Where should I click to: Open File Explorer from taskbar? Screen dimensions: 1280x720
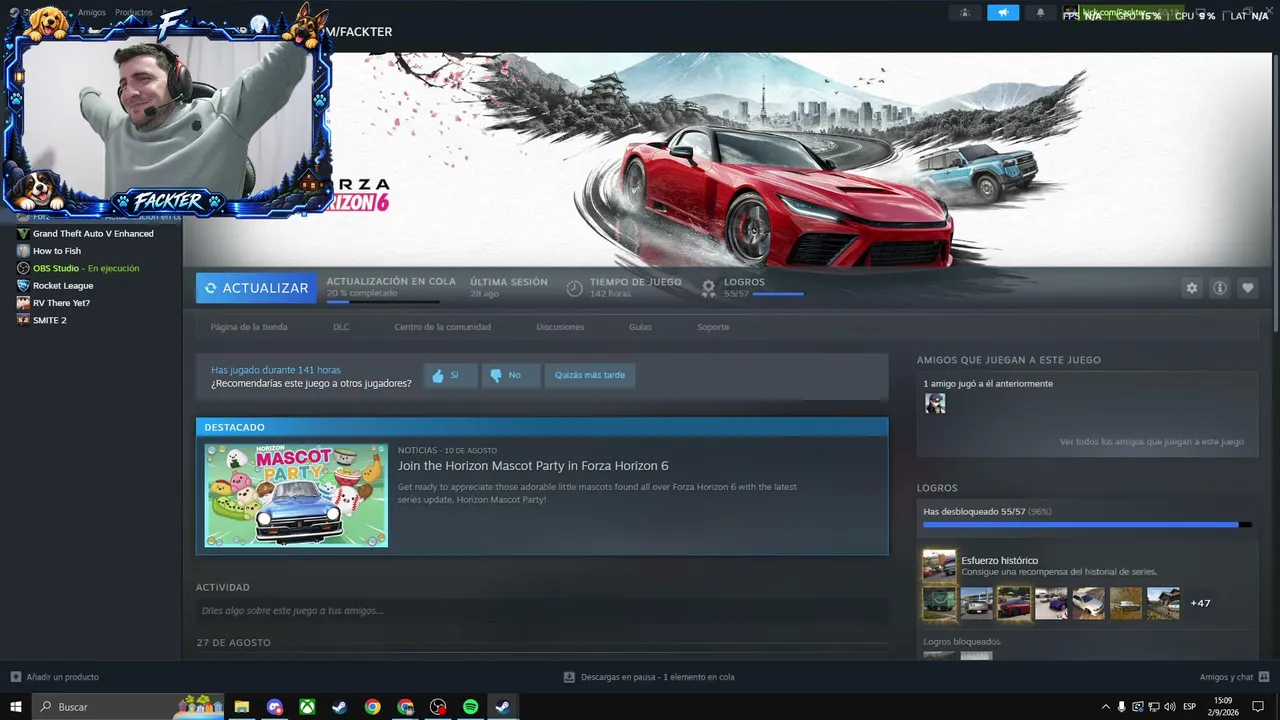242,707
